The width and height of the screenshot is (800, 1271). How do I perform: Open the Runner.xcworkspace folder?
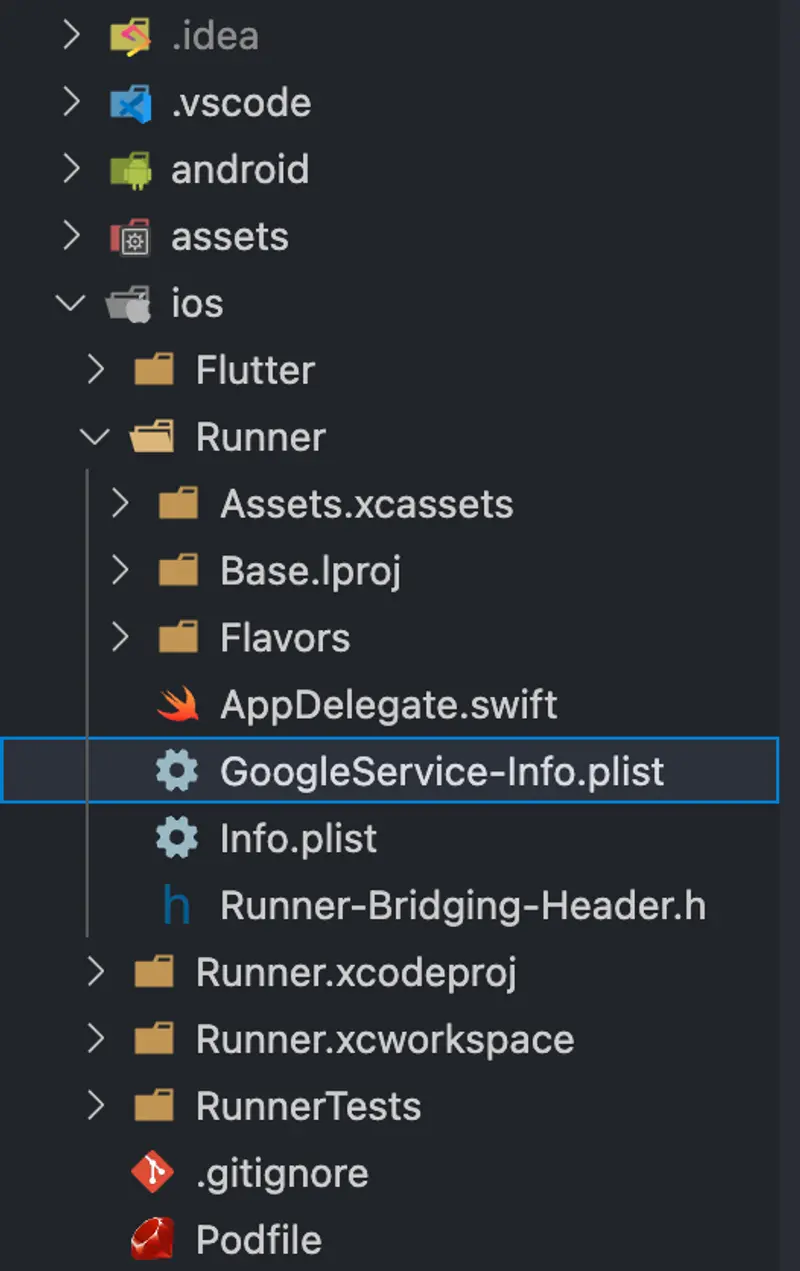coord(384,1039)
